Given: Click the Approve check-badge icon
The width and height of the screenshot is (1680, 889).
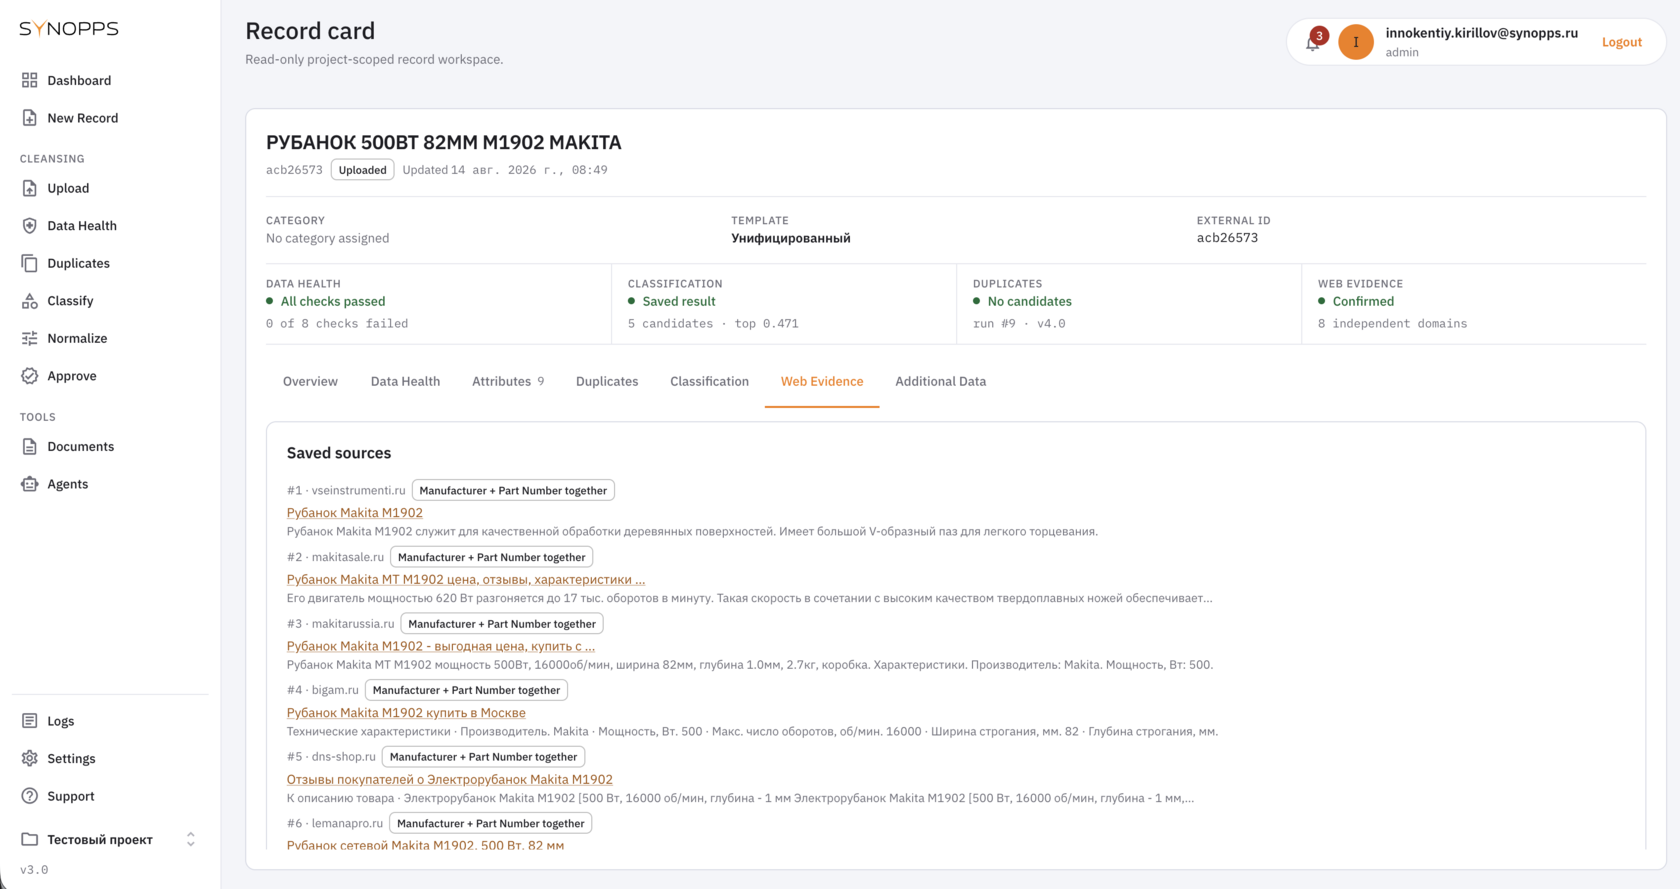Looking at the screenshot, I should 30,376.
